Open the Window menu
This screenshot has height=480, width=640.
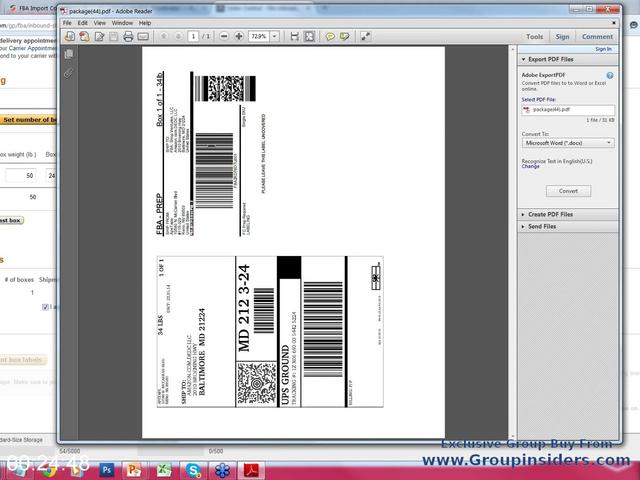(122, 23)
